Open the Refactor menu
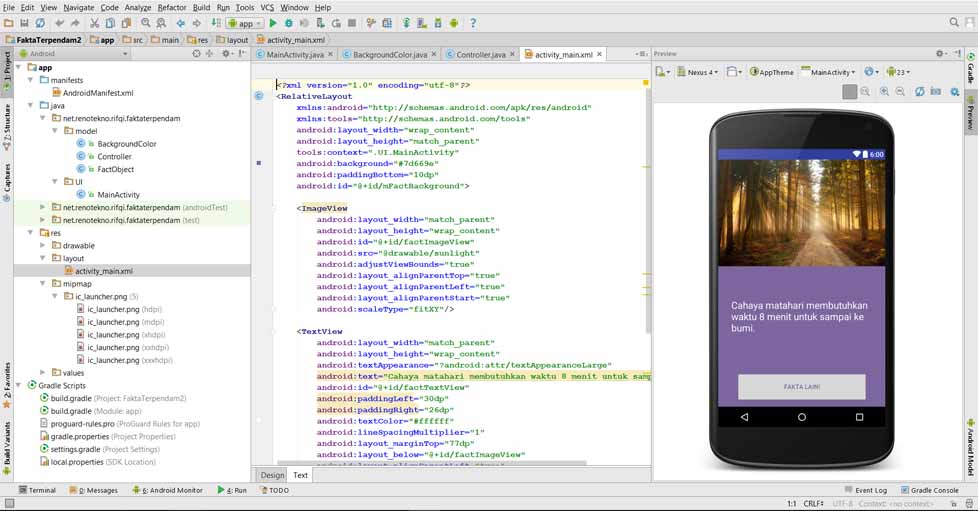Screen dimensions: 978x511 [x=171, y=7]
